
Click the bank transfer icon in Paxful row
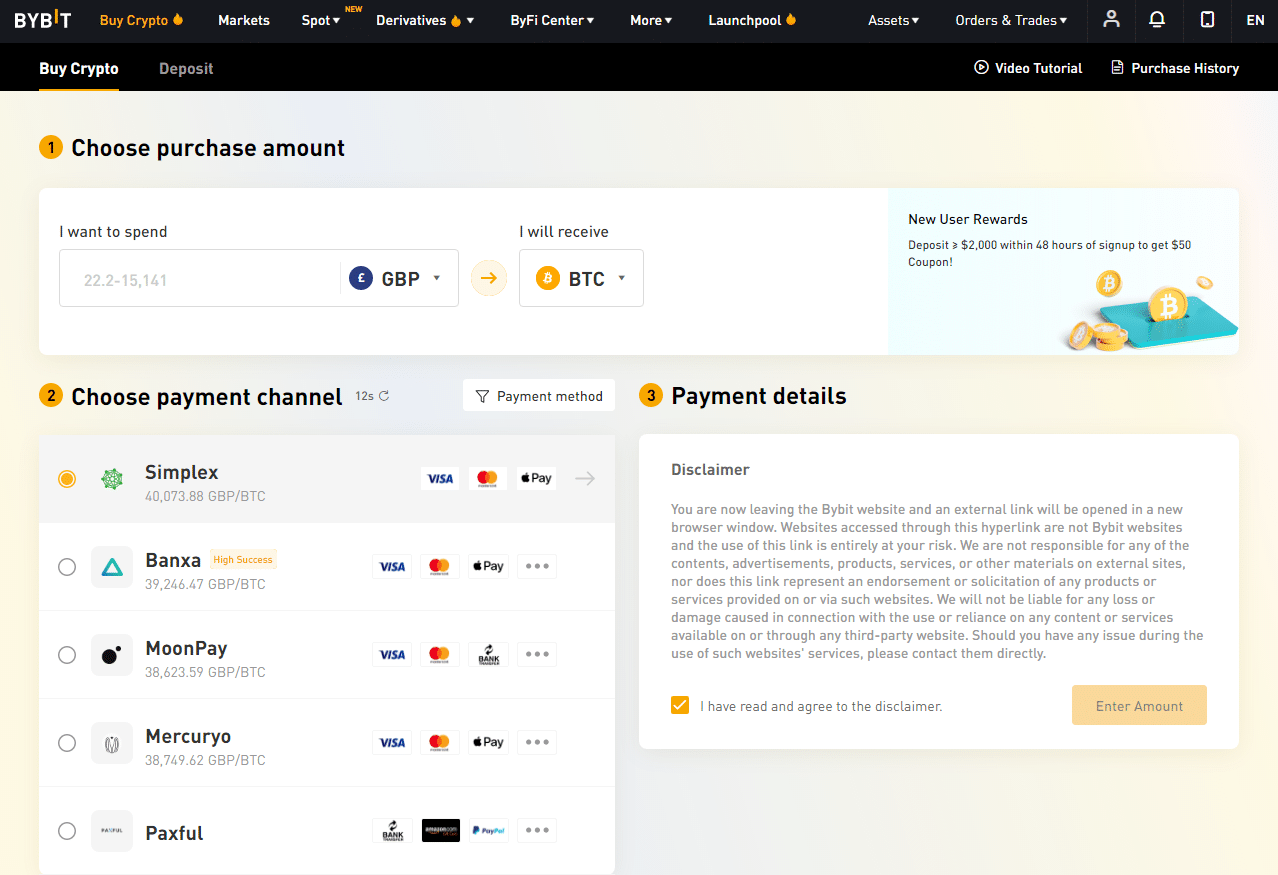(392, 831)
